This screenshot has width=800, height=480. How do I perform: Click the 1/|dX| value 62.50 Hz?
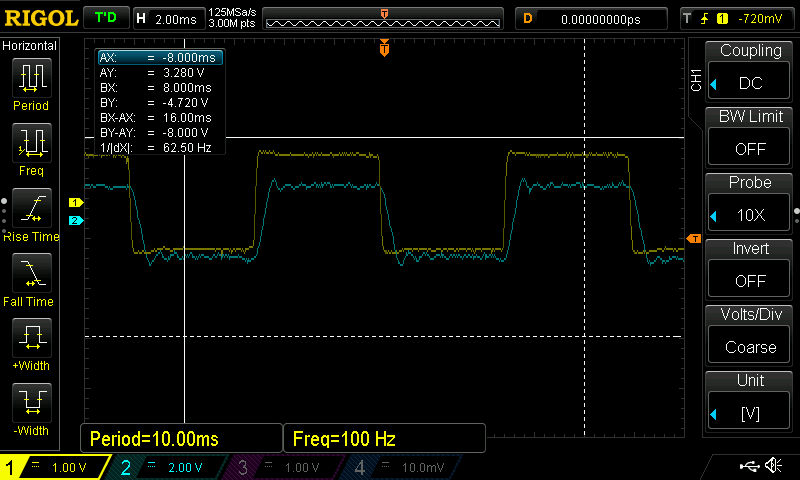187,148
